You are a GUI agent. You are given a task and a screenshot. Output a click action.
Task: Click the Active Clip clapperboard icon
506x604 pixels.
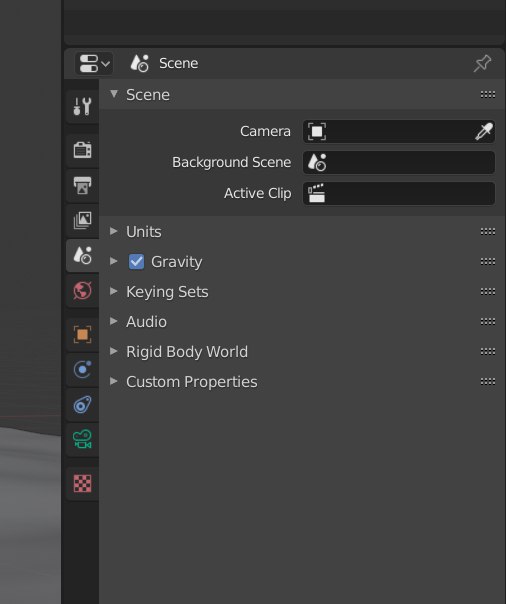click(317, 193)
